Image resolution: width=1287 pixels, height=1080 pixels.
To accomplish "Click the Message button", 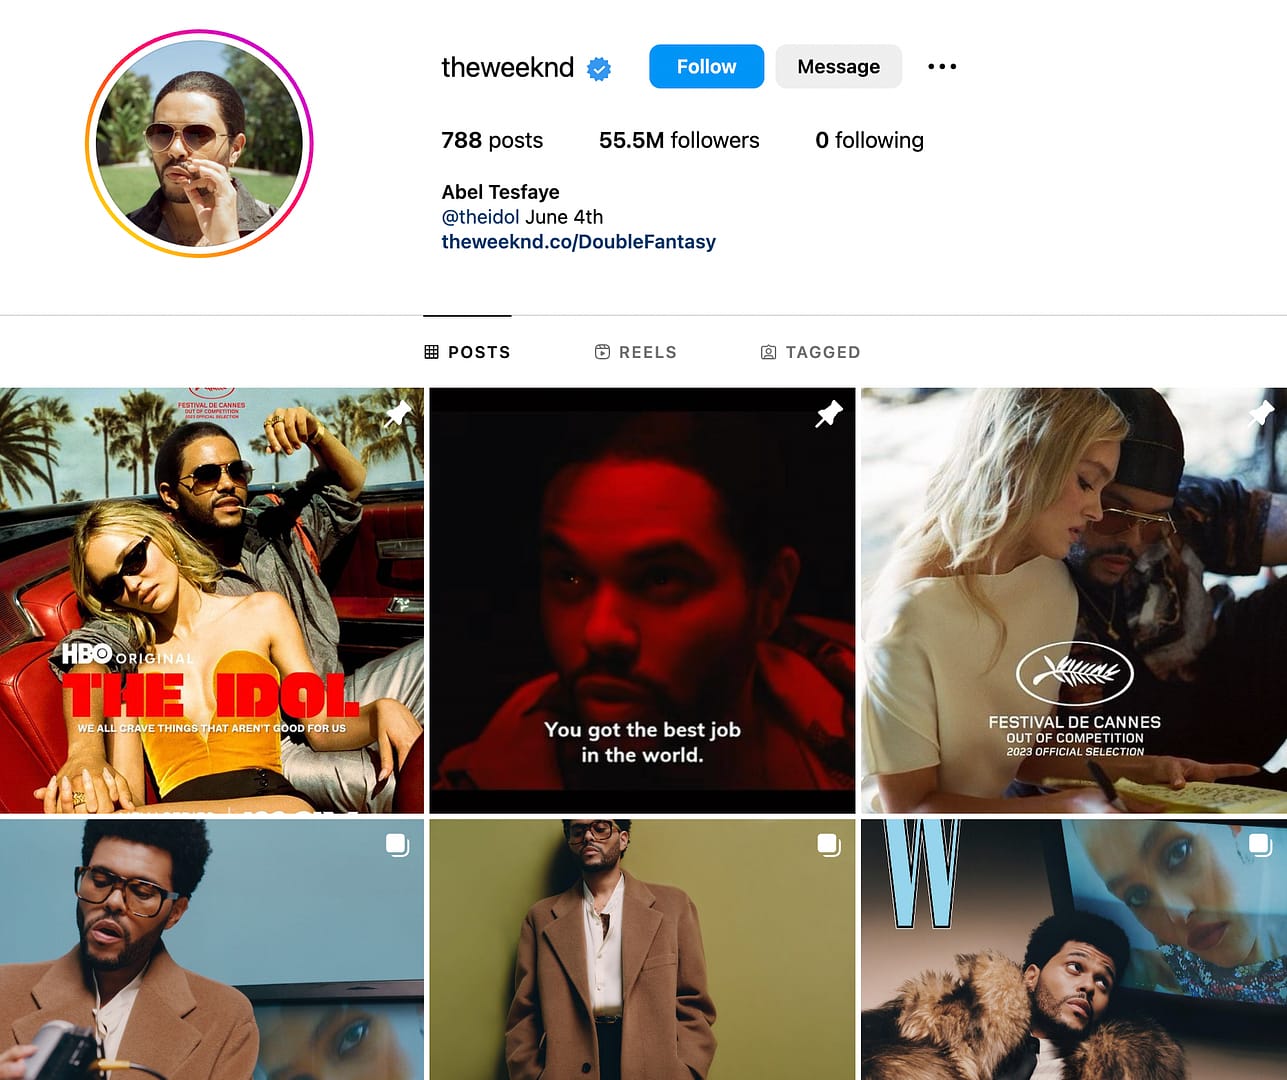I will point(838,66).
